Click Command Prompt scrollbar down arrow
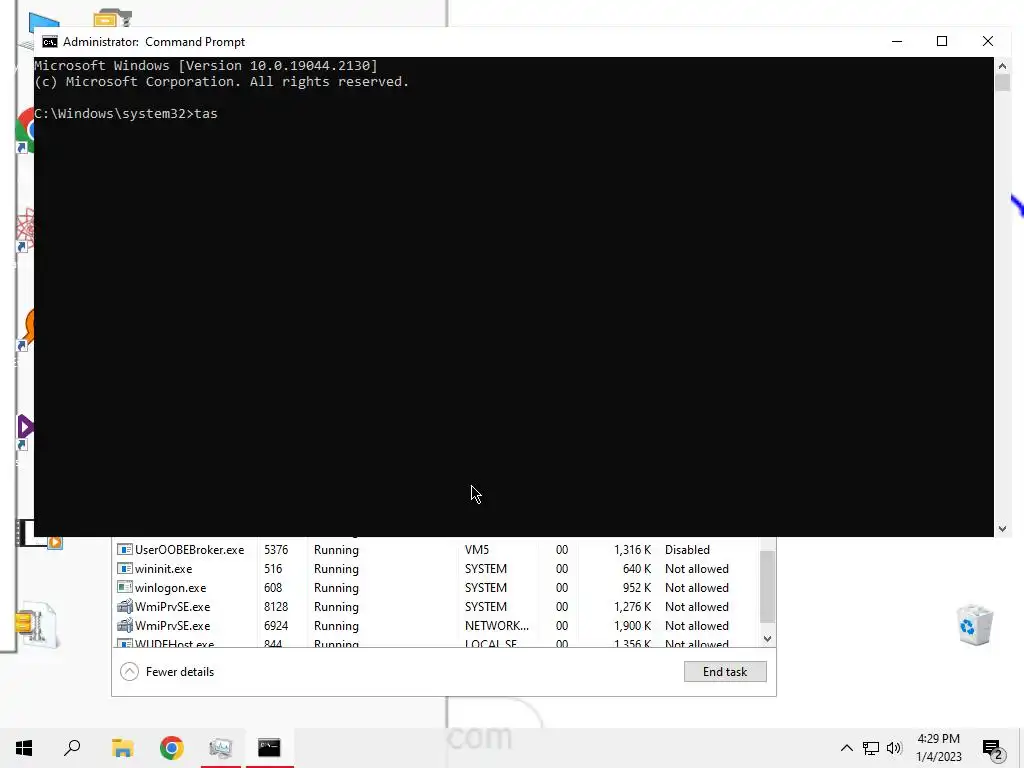The image size is (1024, 768). [x=1002, y=529]
